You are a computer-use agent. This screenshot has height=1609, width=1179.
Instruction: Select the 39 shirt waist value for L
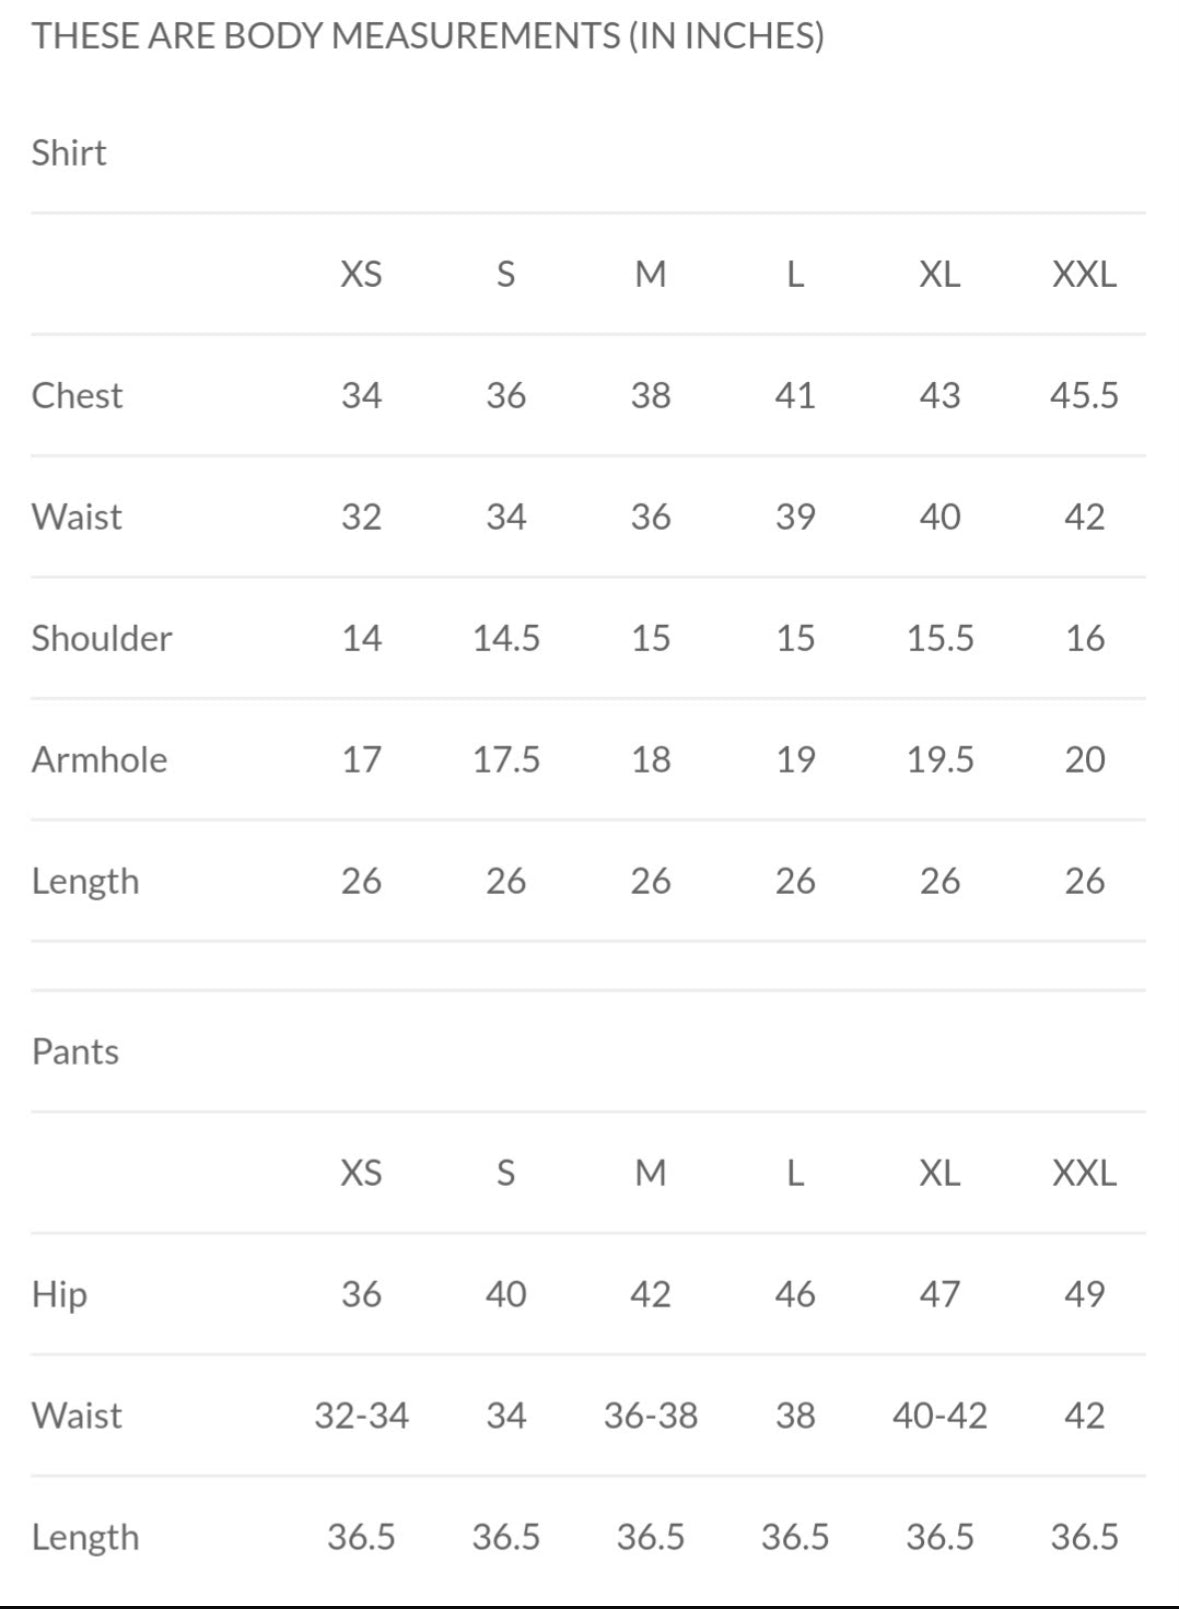click(795, 517)
